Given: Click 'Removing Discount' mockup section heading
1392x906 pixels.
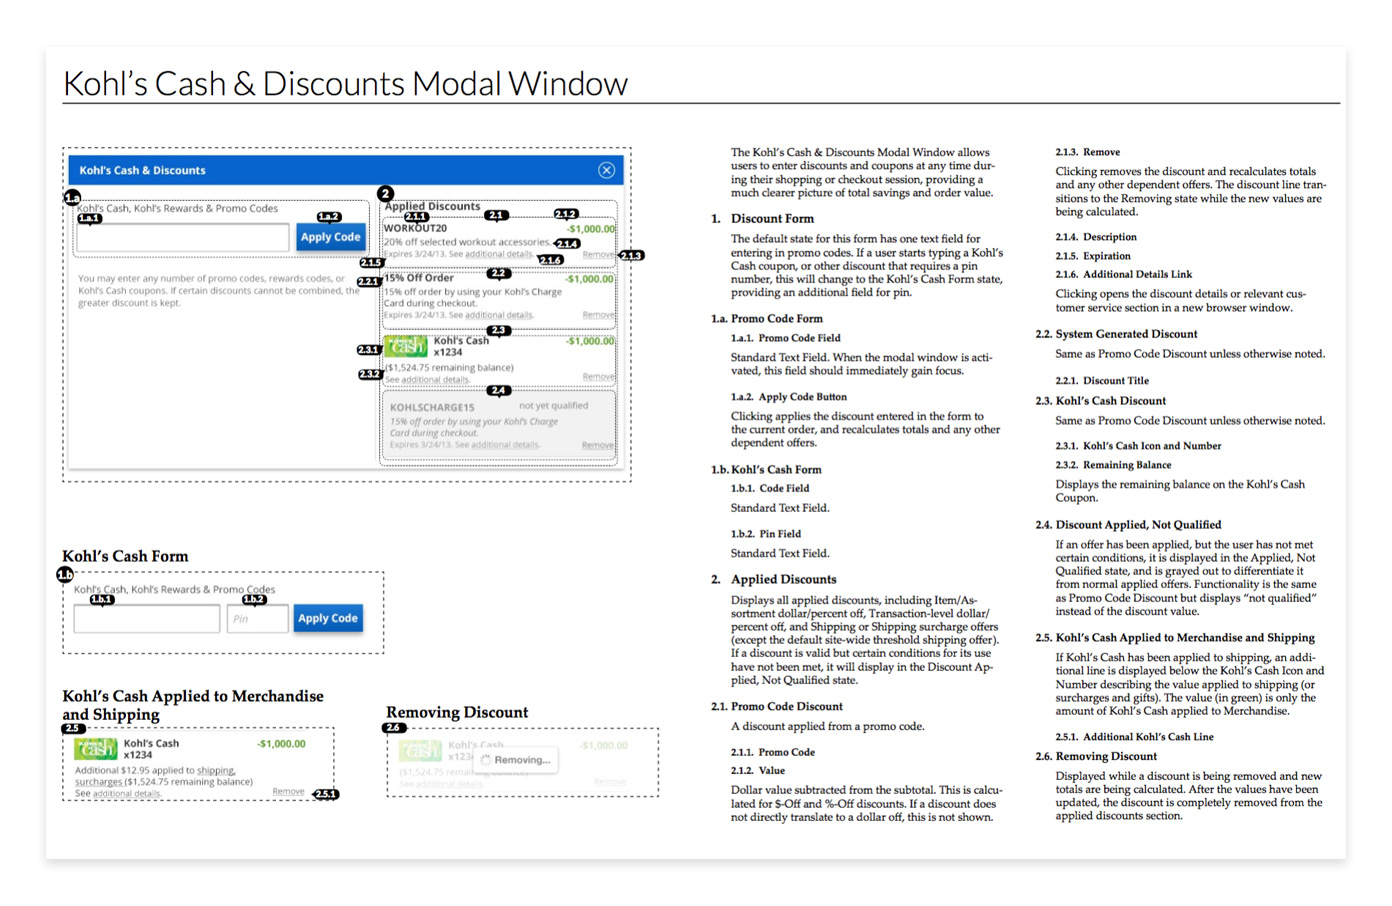Looking at the screenshot, I should [x=457, y=712].
